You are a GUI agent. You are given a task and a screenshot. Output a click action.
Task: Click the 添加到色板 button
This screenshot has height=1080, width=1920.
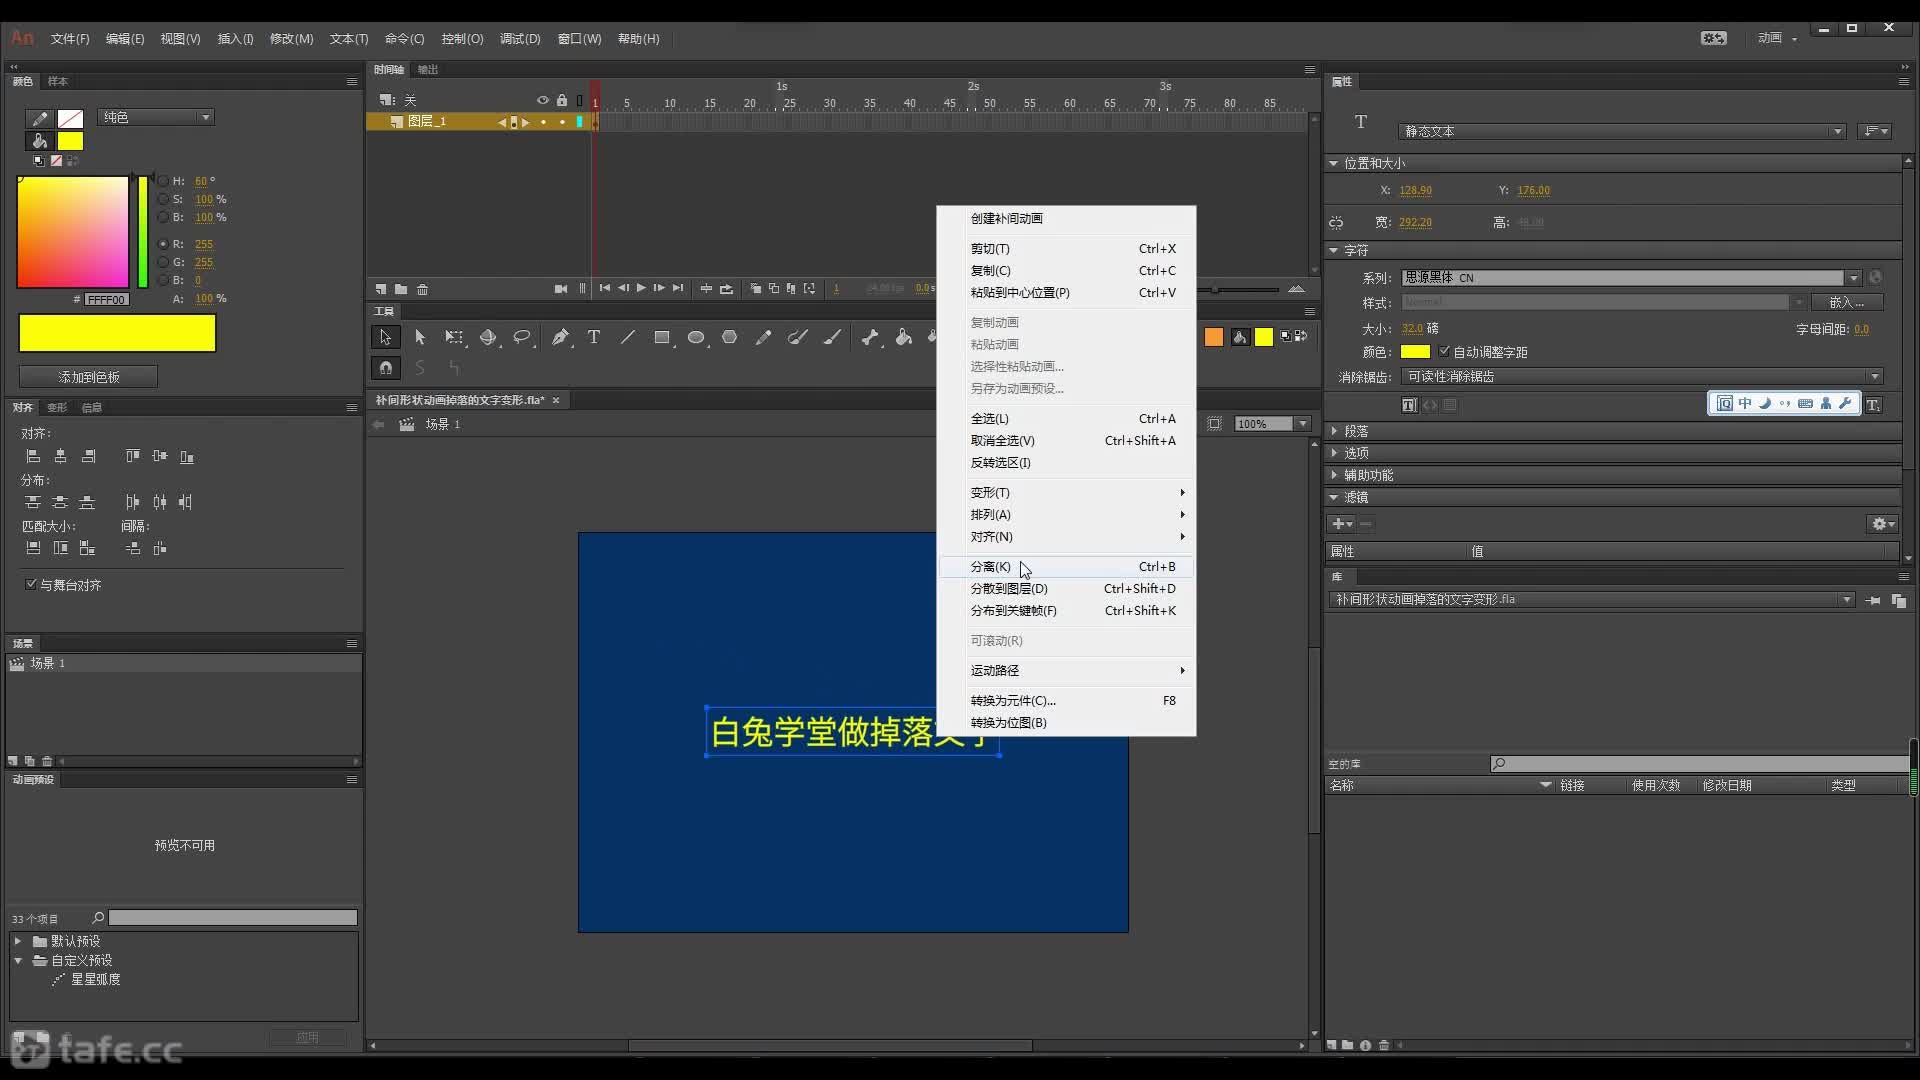tap(88, 377)
